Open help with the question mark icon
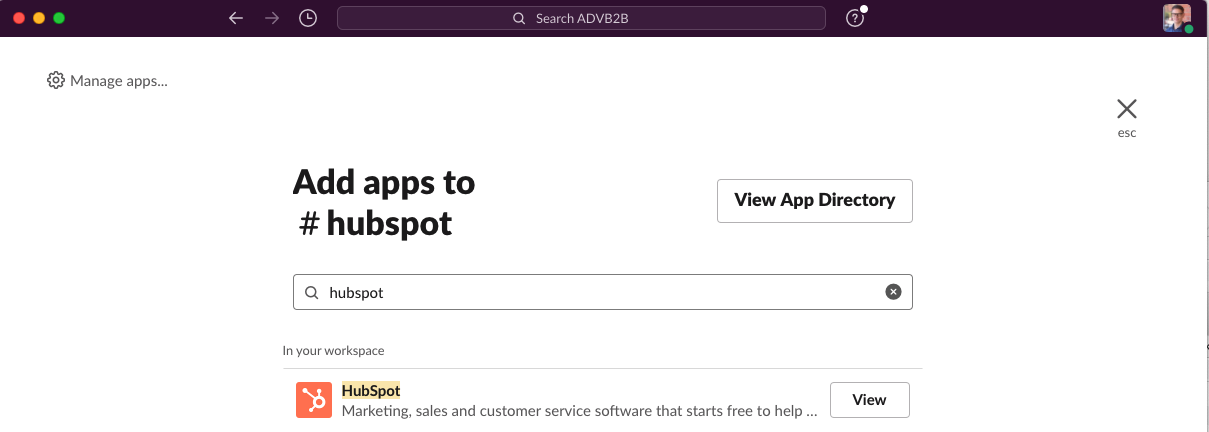 click(855, 18)
